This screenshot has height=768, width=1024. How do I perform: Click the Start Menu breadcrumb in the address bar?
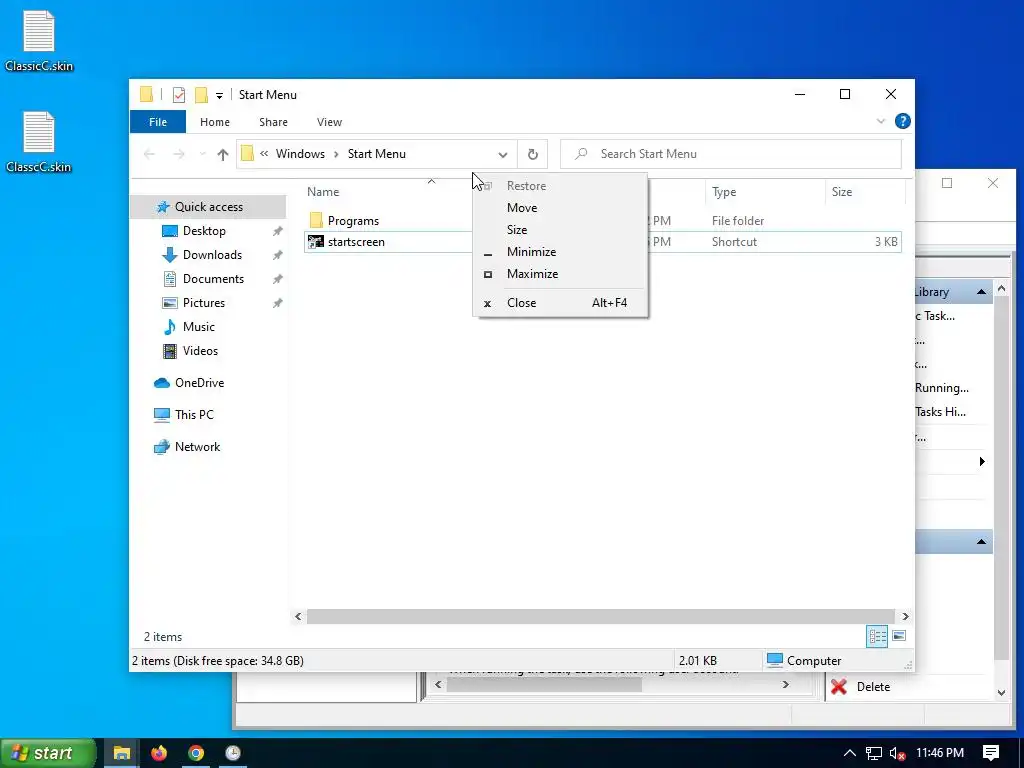coord(377,154)
